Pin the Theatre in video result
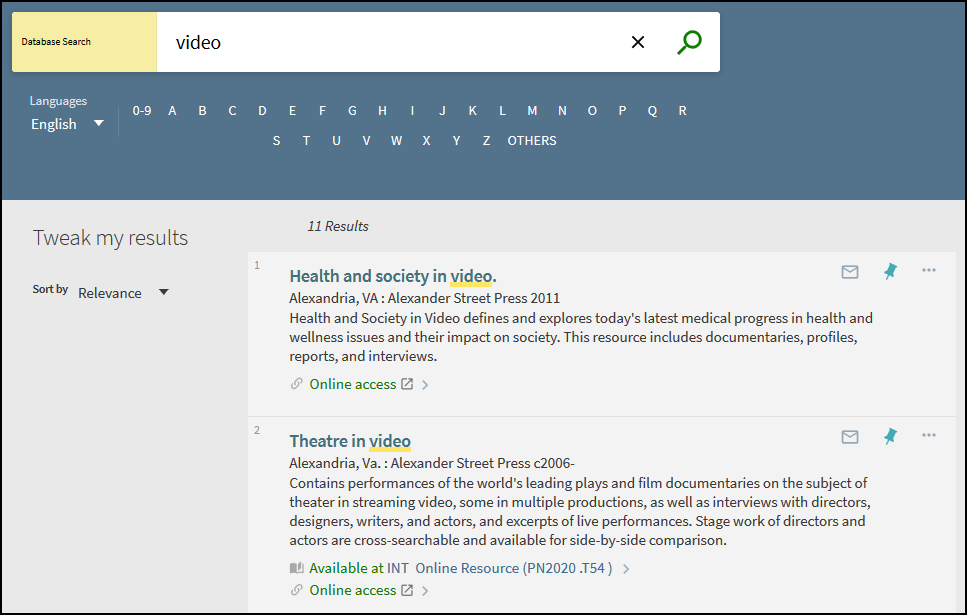Image resolution: width=967 pixels, height=615 pixels. click(890, 436)
